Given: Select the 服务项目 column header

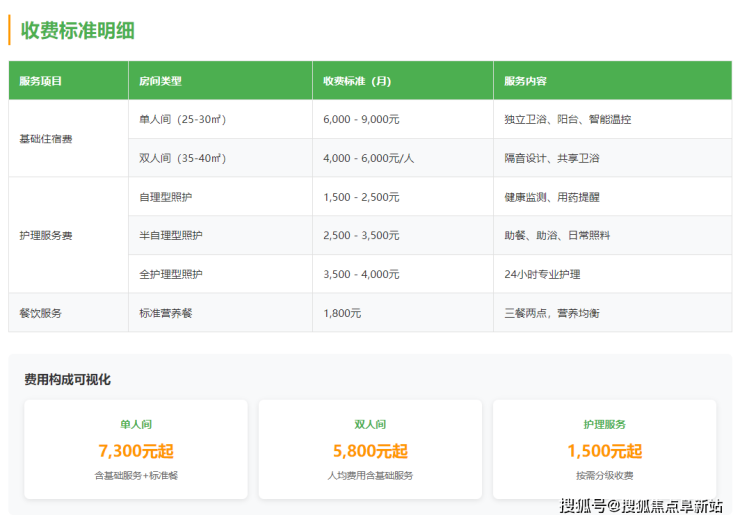Looking at the screenshot, I should point(41,81).
